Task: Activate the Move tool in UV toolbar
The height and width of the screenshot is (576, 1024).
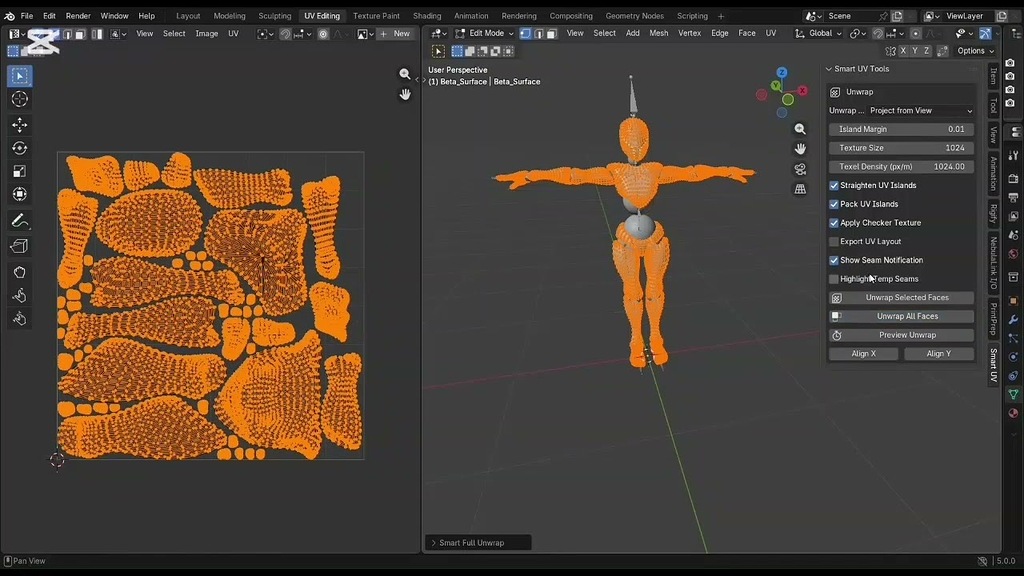Action: [x=20, y=125]
